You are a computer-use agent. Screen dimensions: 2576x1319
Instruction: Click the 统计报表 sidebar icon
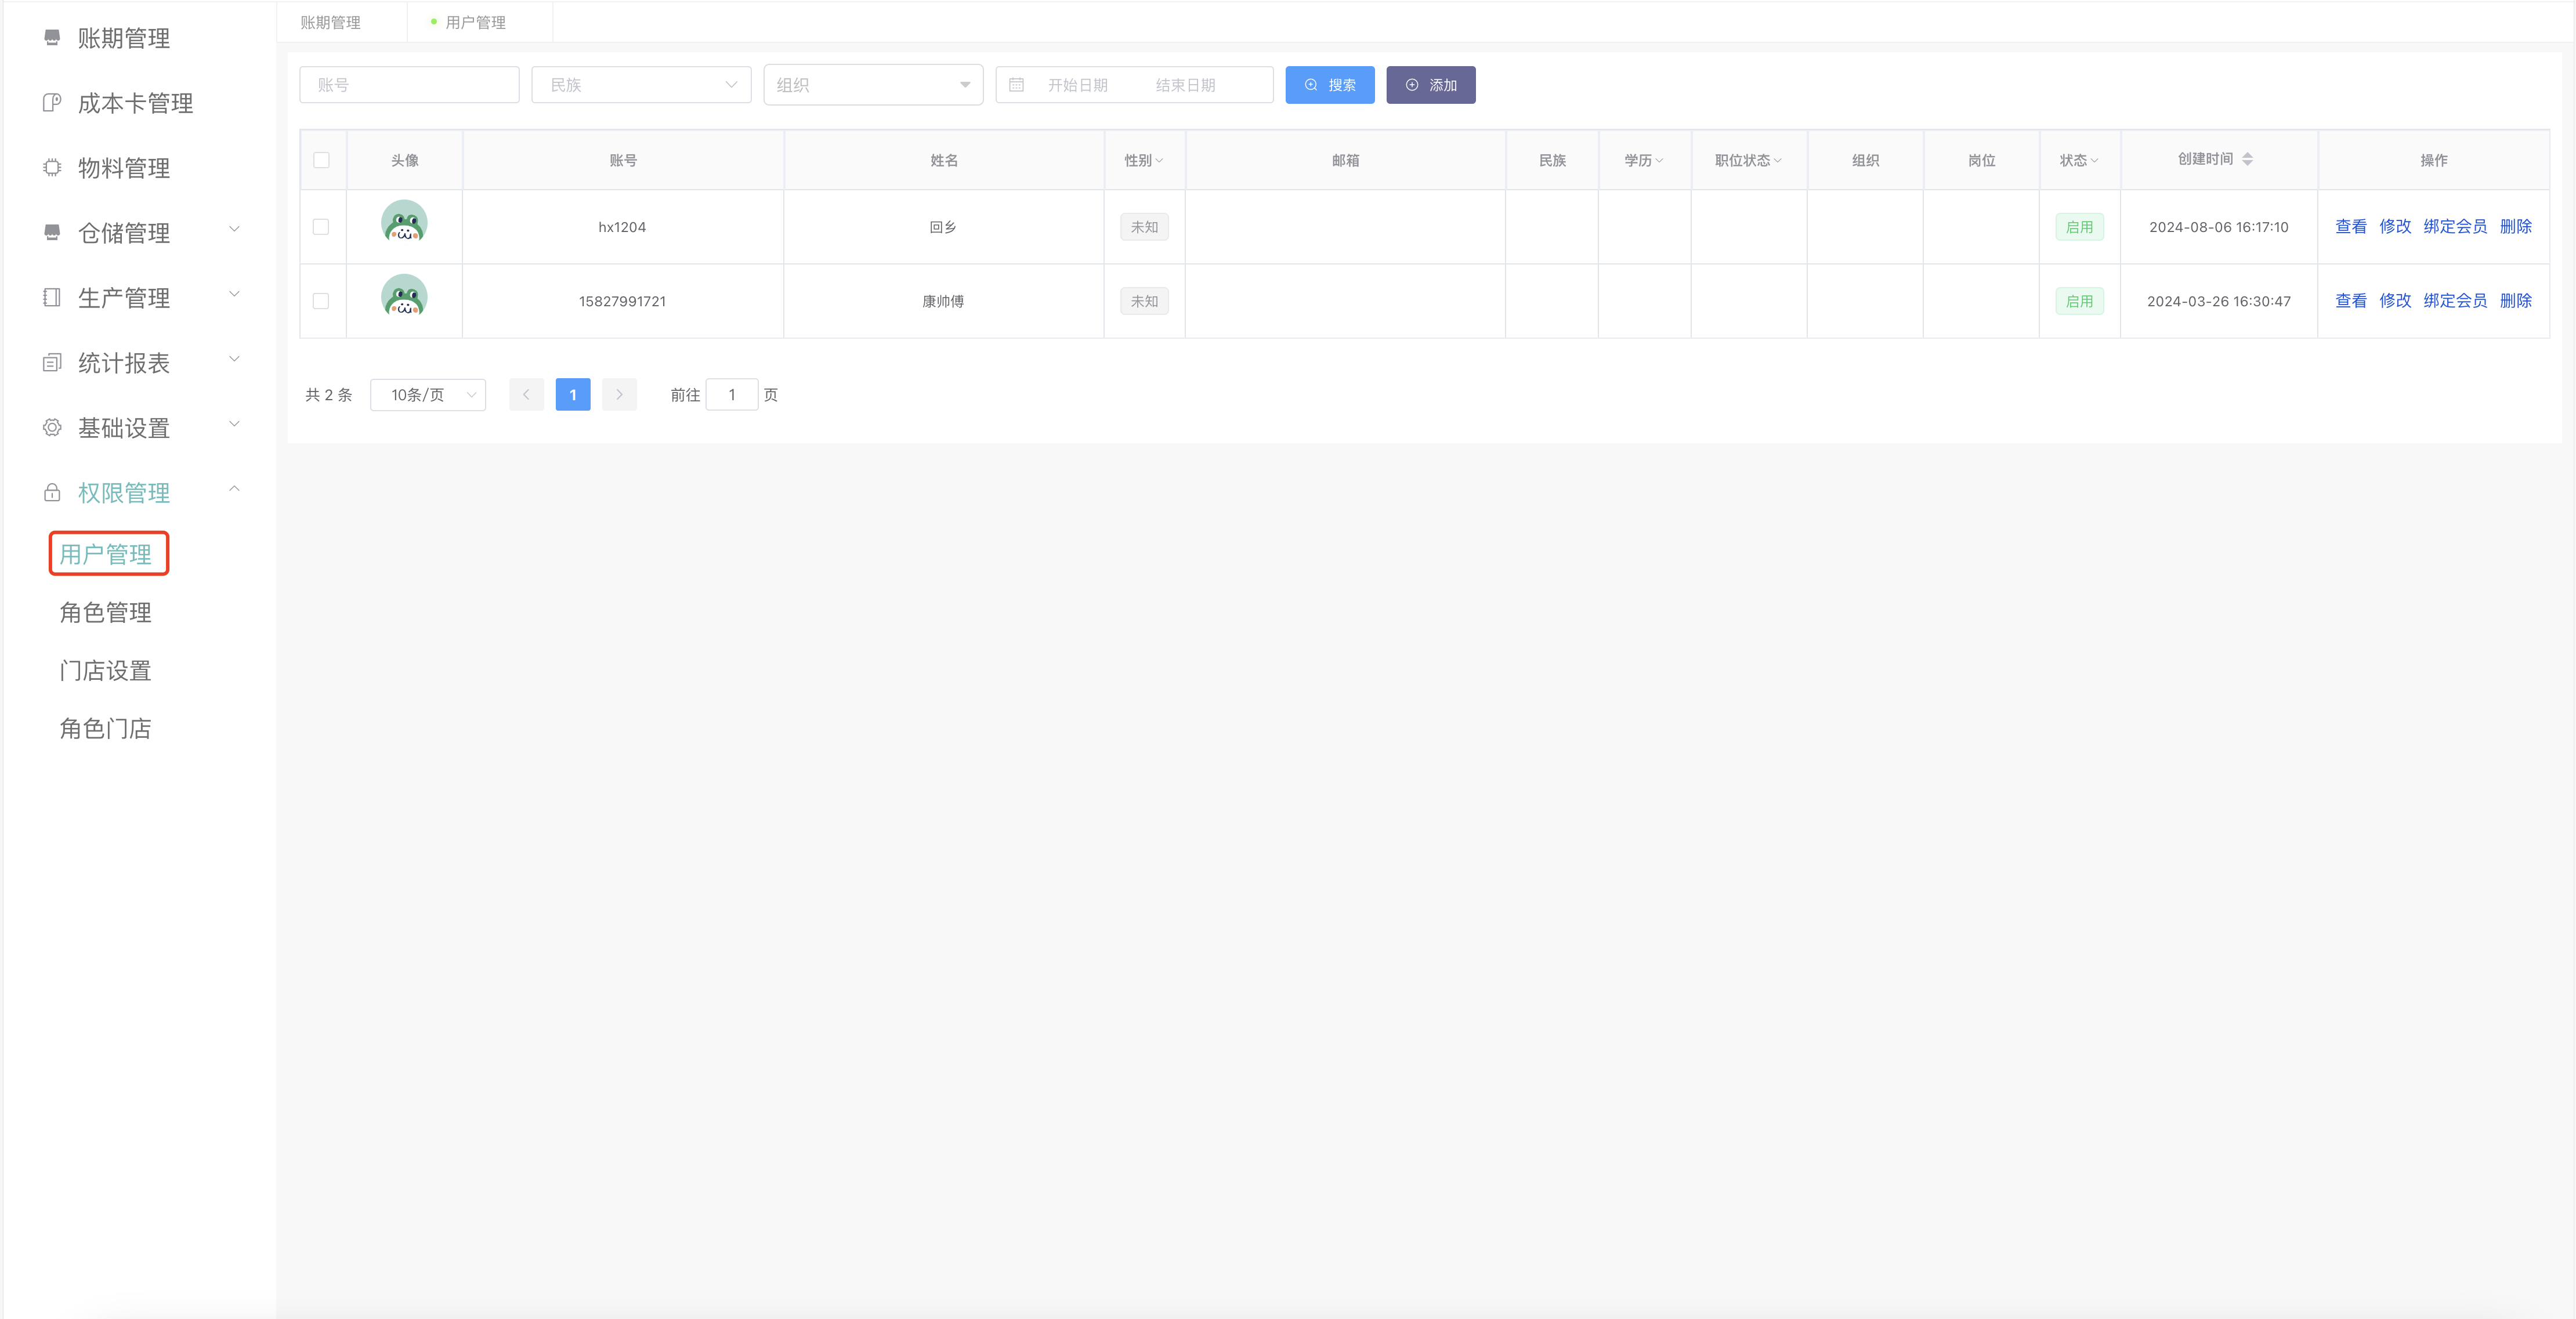[x=52, y=363]
